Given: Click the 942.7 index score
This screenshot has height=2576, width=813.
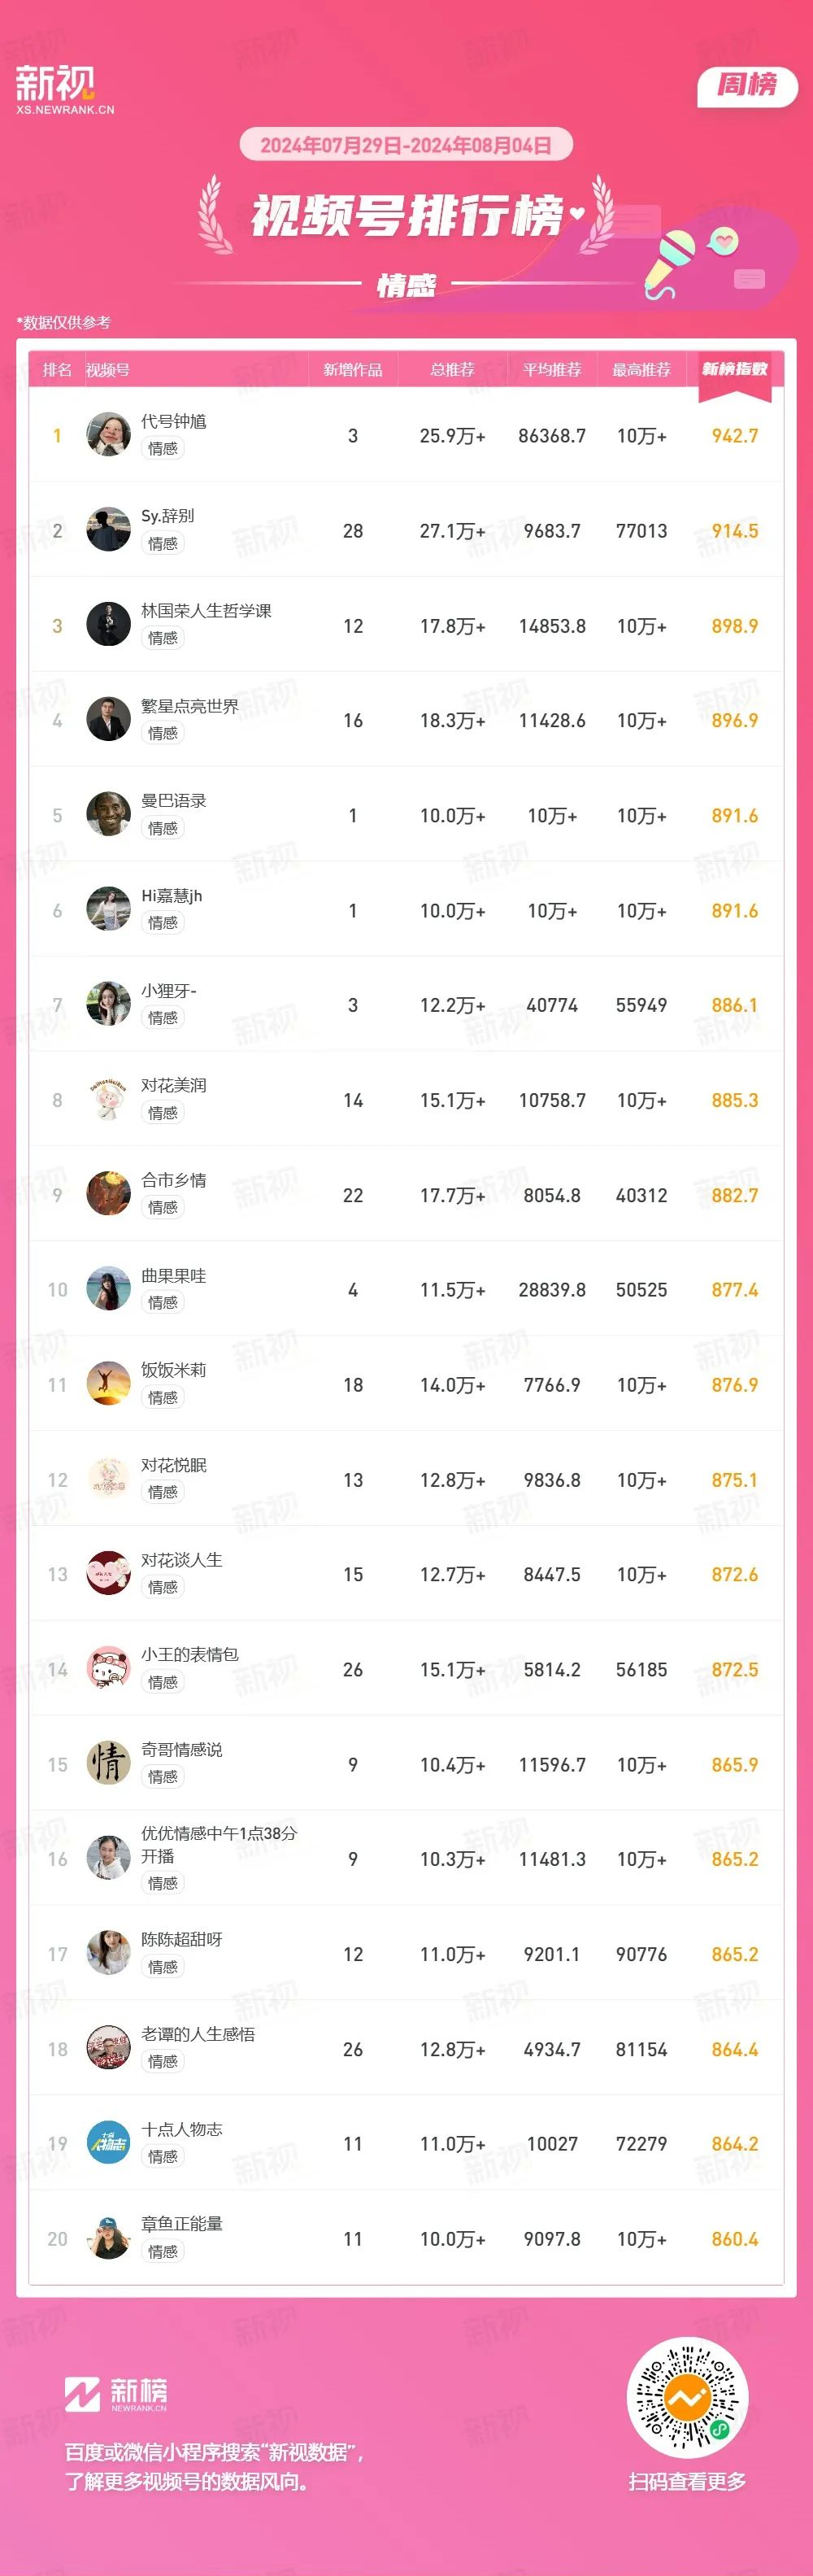Looking at the screenshot, I should [x=735, y=436].
